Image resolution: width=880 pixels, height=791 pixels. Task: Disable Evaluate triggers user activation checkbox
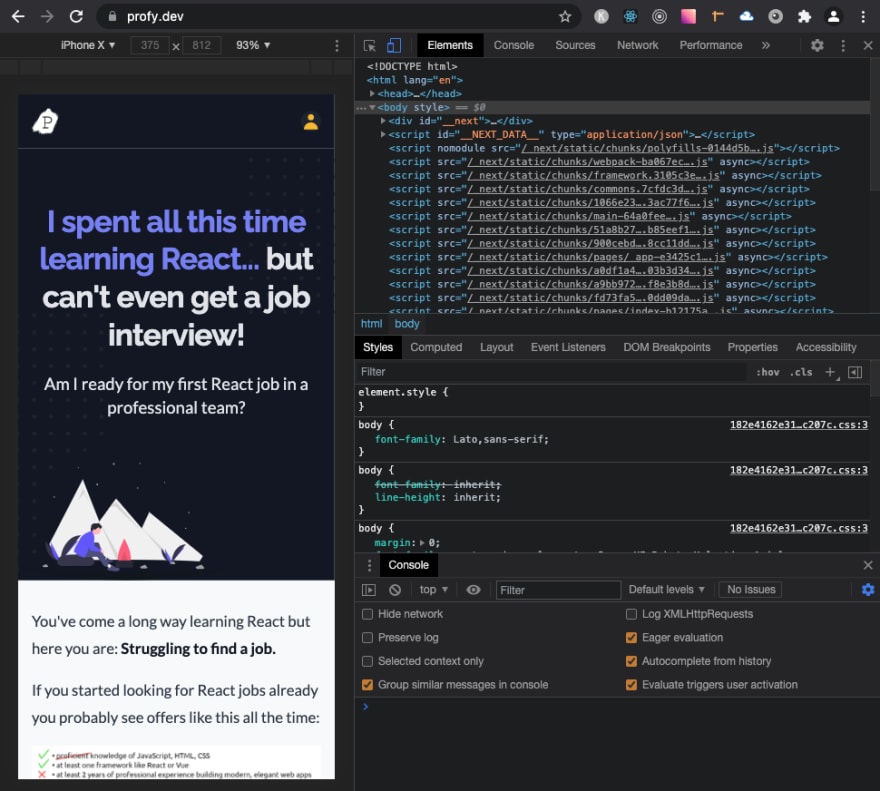point(631,685)
